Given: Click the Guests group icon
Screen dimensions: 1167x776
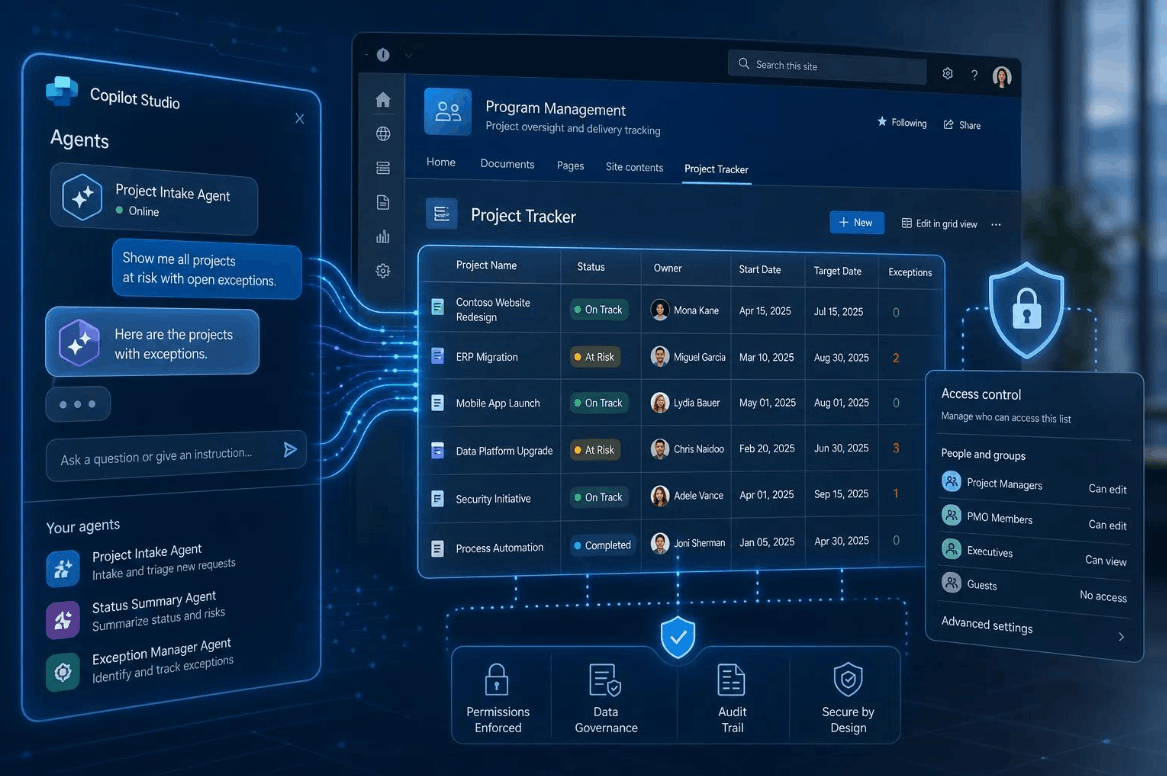Looking at the screenshot, I should (951, 582).
